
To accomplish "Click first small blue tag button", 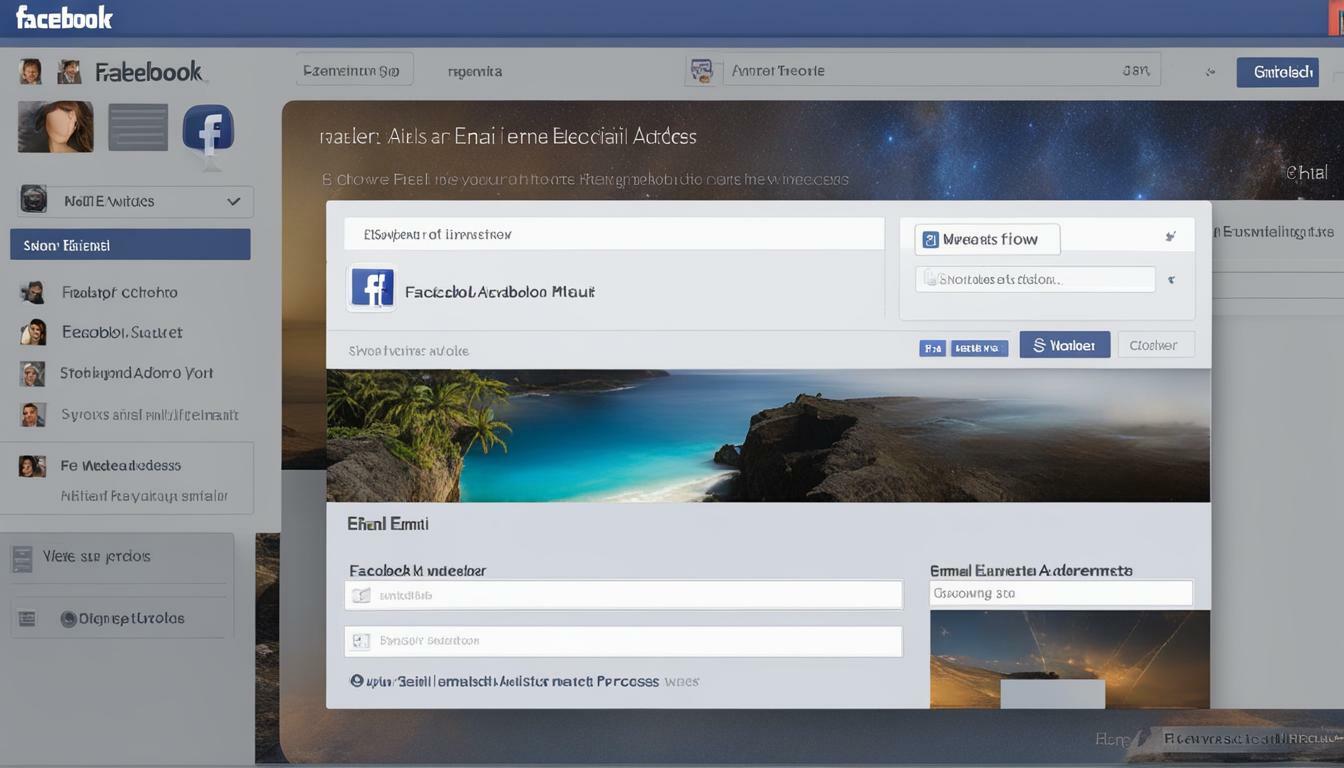I will tap(932, 348).
